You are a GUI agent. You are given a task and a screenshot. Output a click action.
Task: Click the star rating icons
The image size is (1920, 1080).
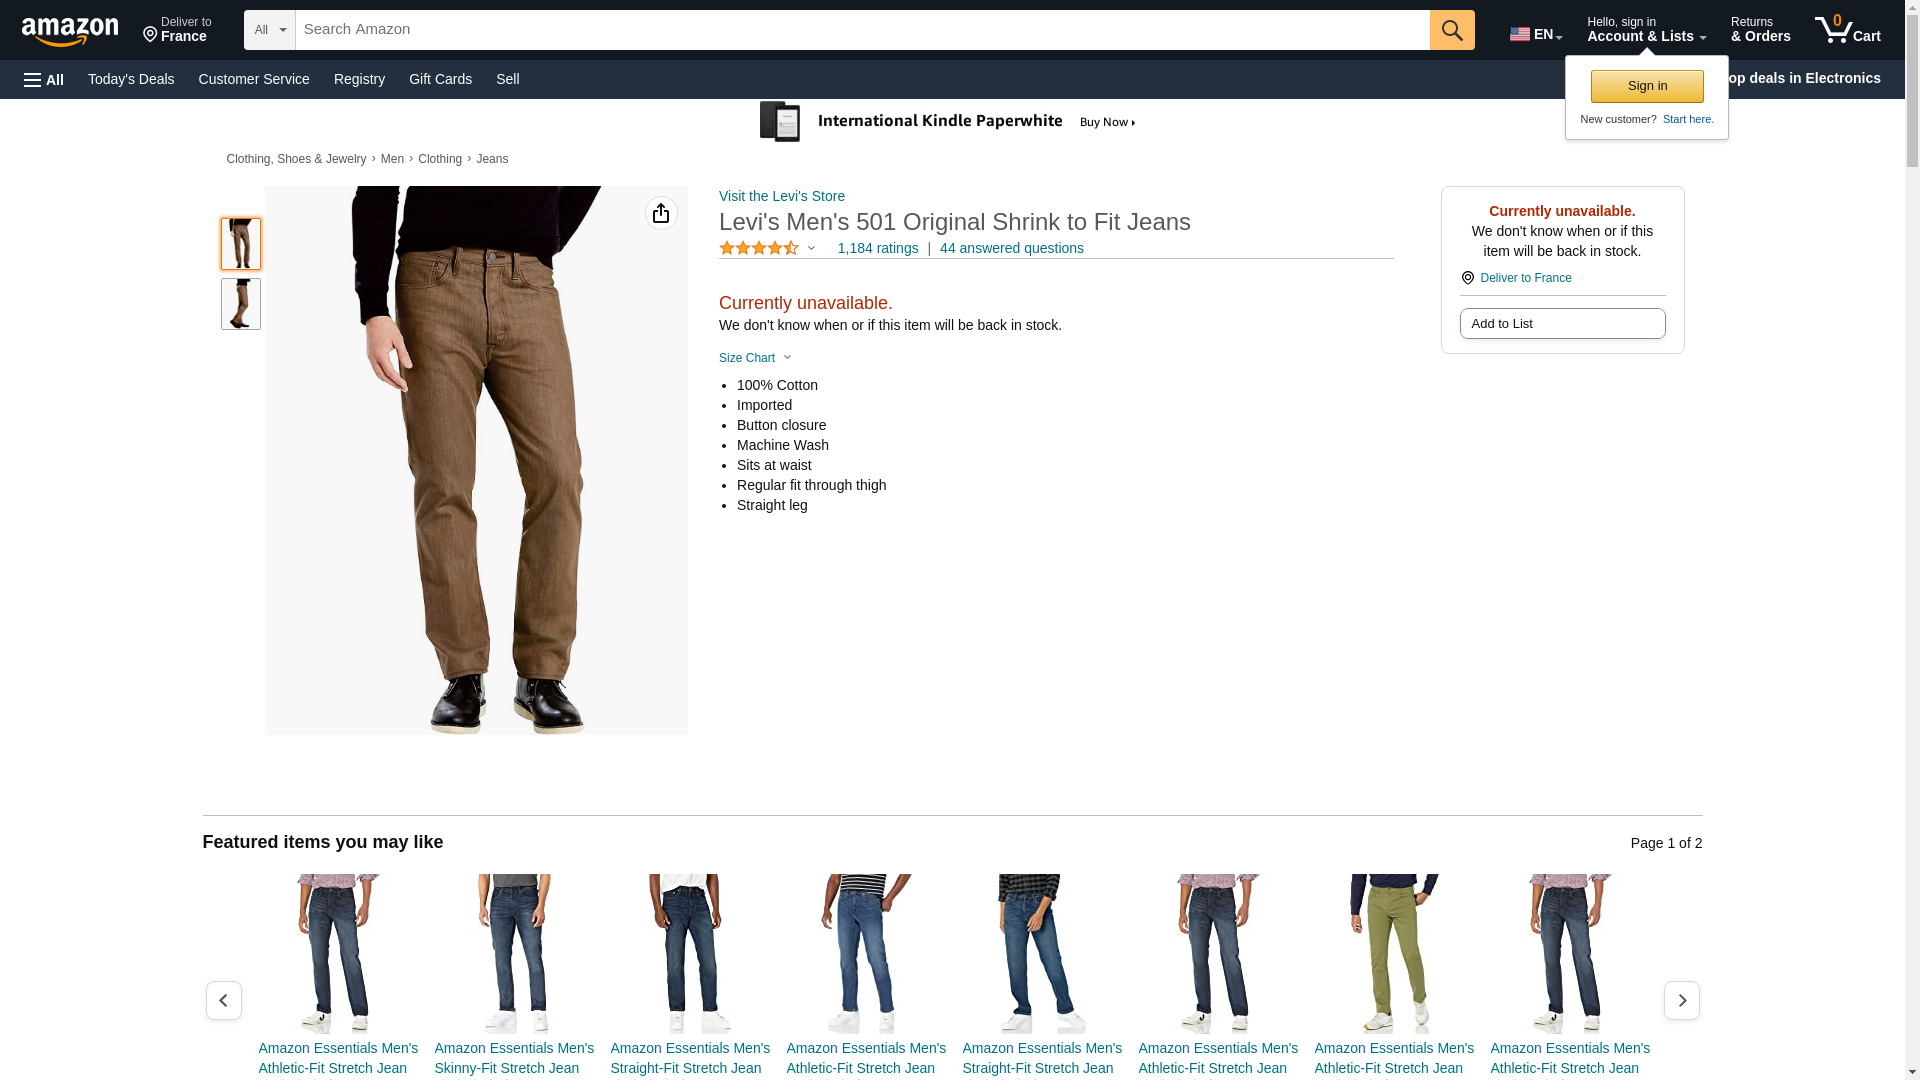pos(758,248)
